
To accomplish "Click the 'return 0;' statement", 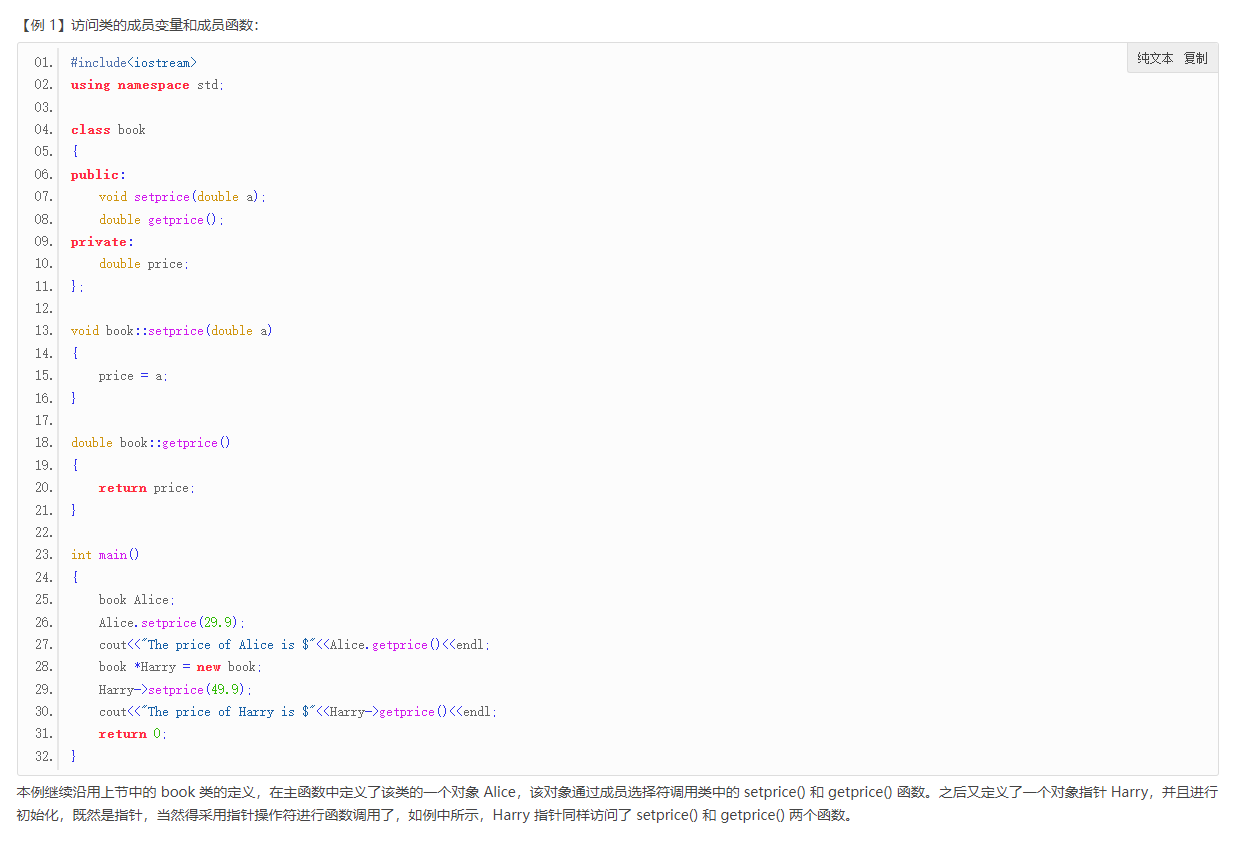I will pyautogui.click(x=133, y=734).
